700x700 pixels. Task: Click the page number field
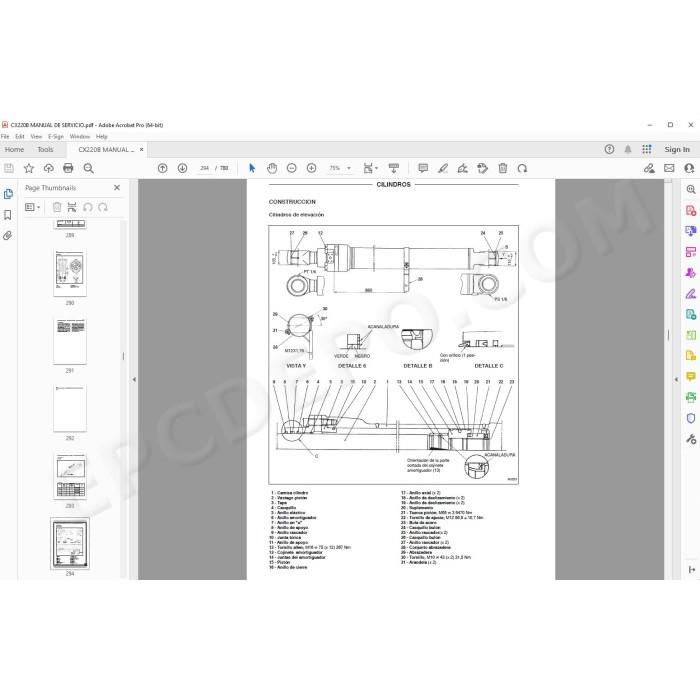click(x=204, y=168)
